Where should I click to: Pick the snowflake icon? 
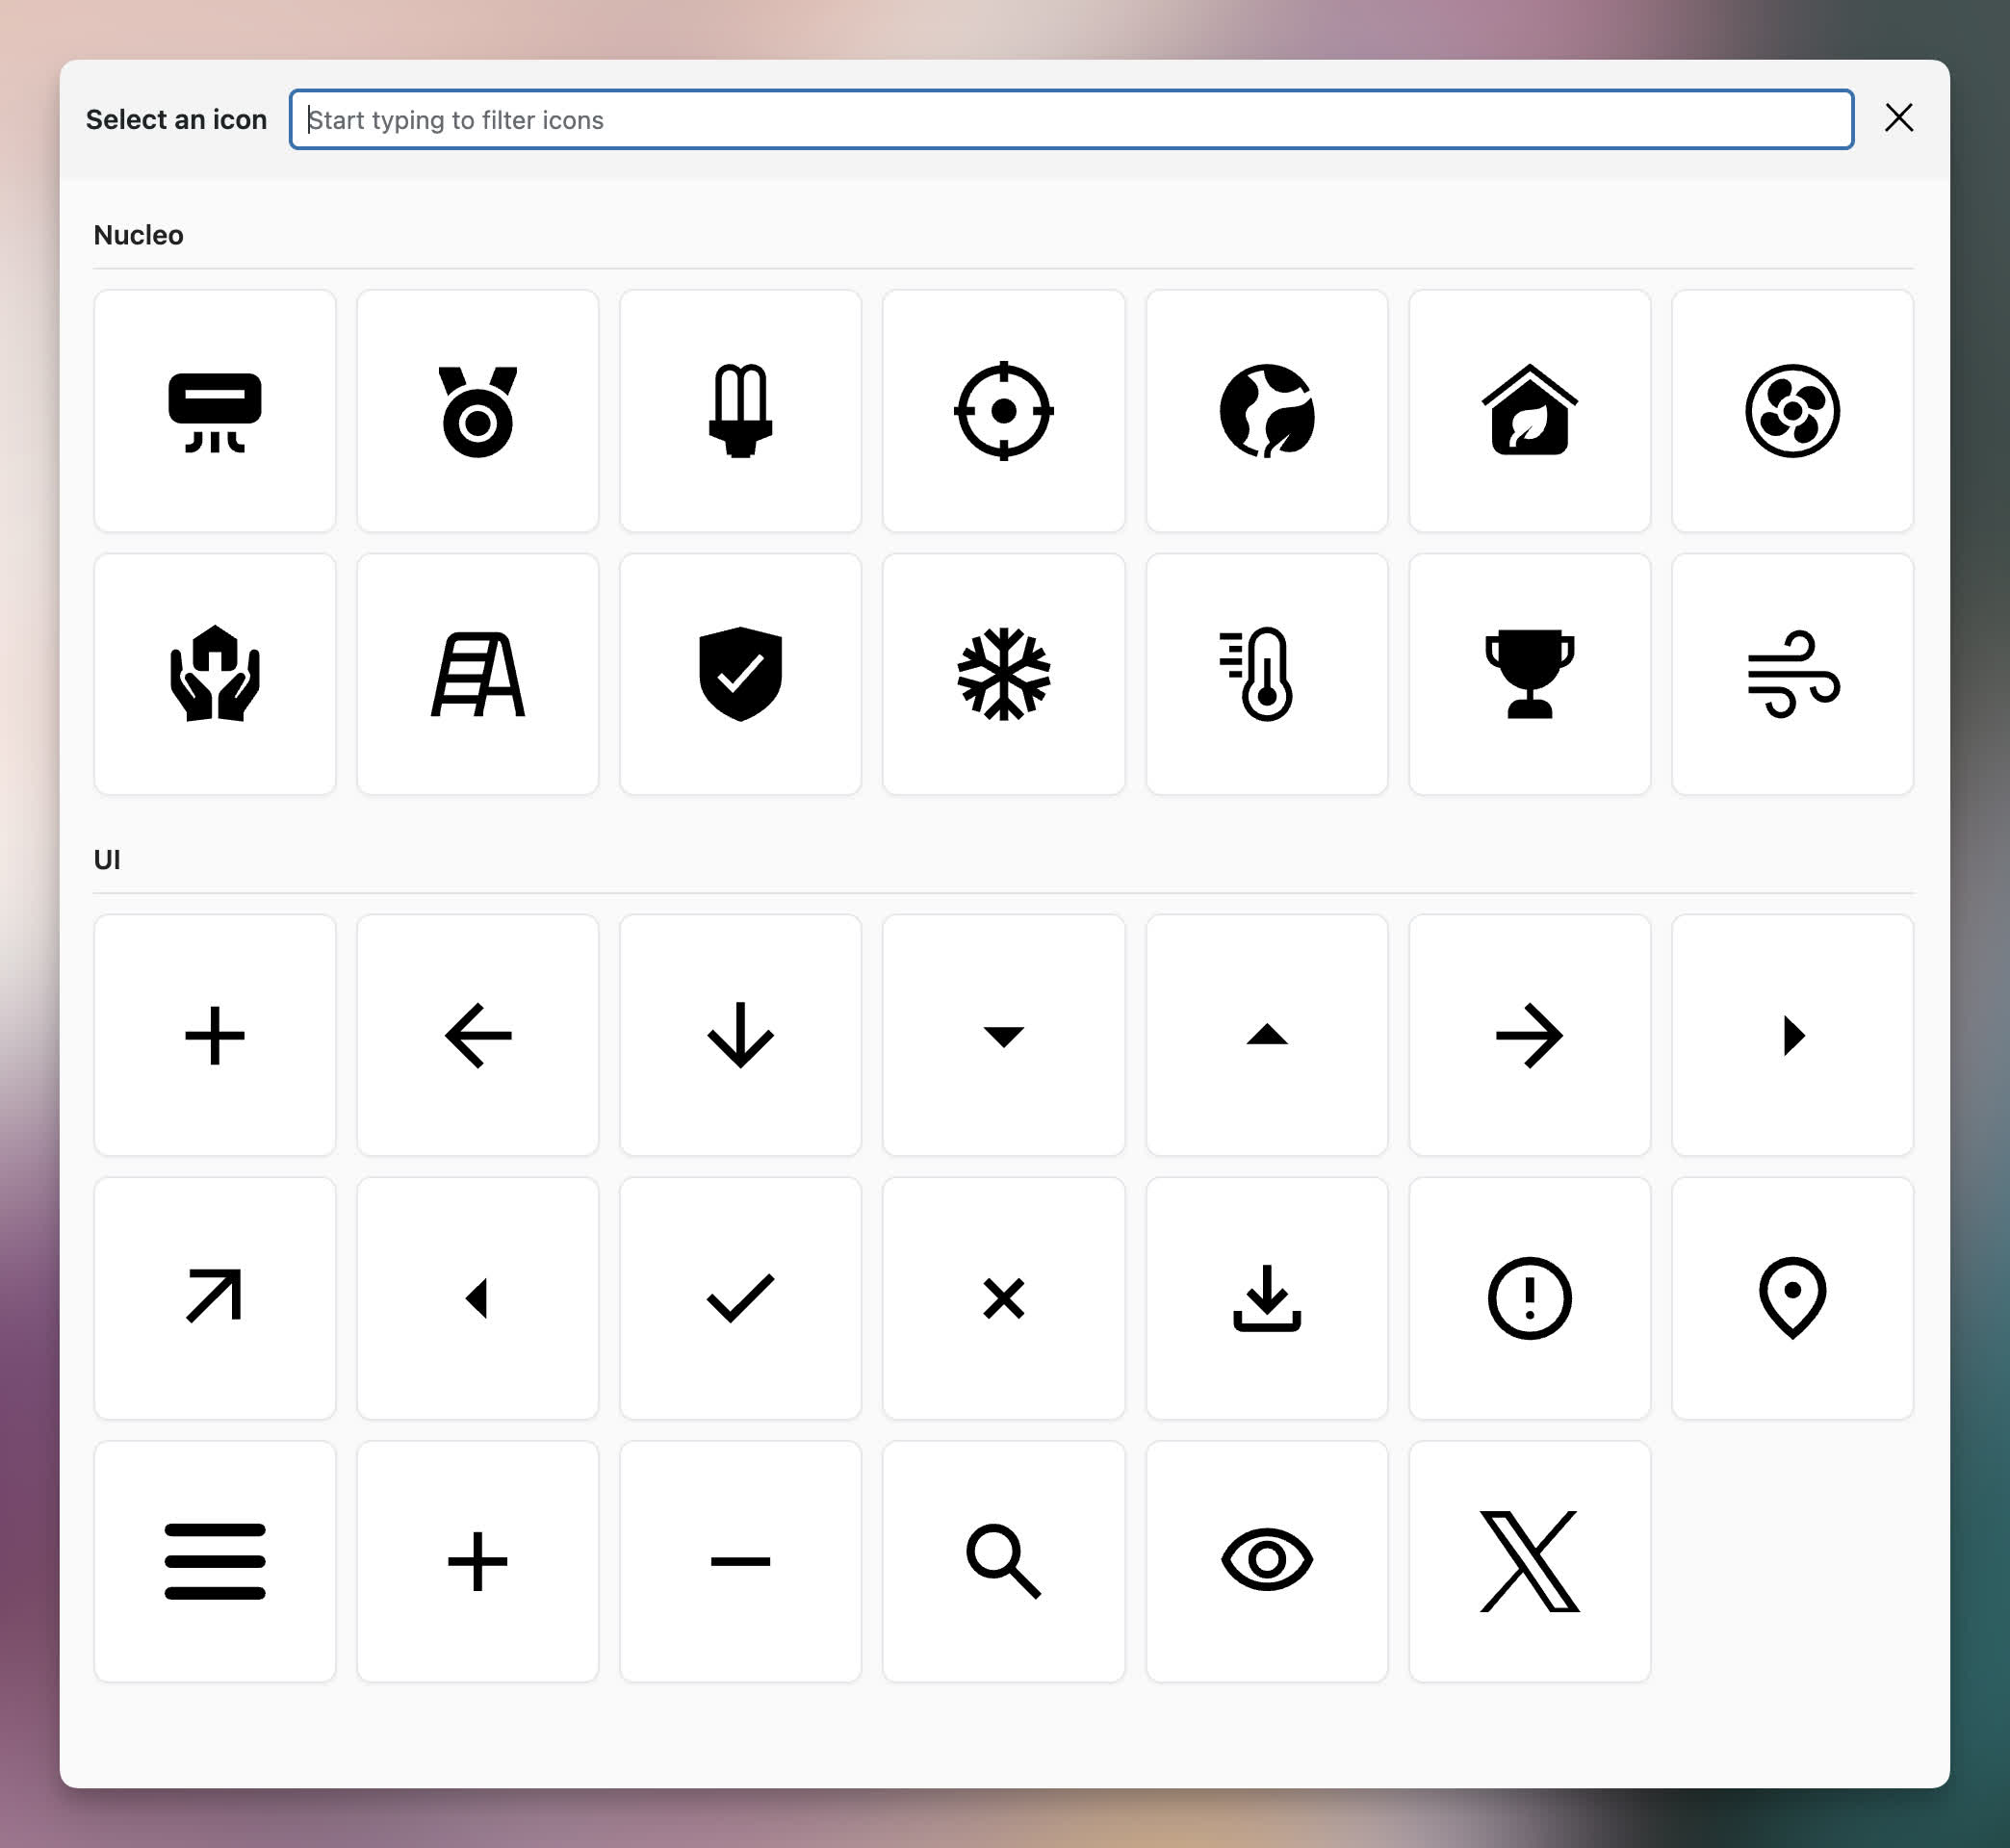coord(1003,674)
